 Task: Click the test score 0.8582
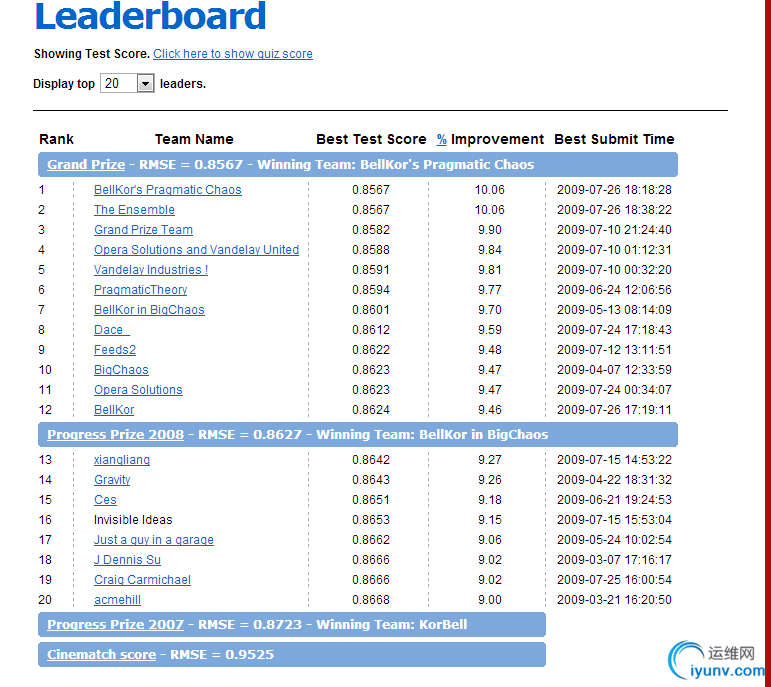pyautogui.click(x=371, y=230)
